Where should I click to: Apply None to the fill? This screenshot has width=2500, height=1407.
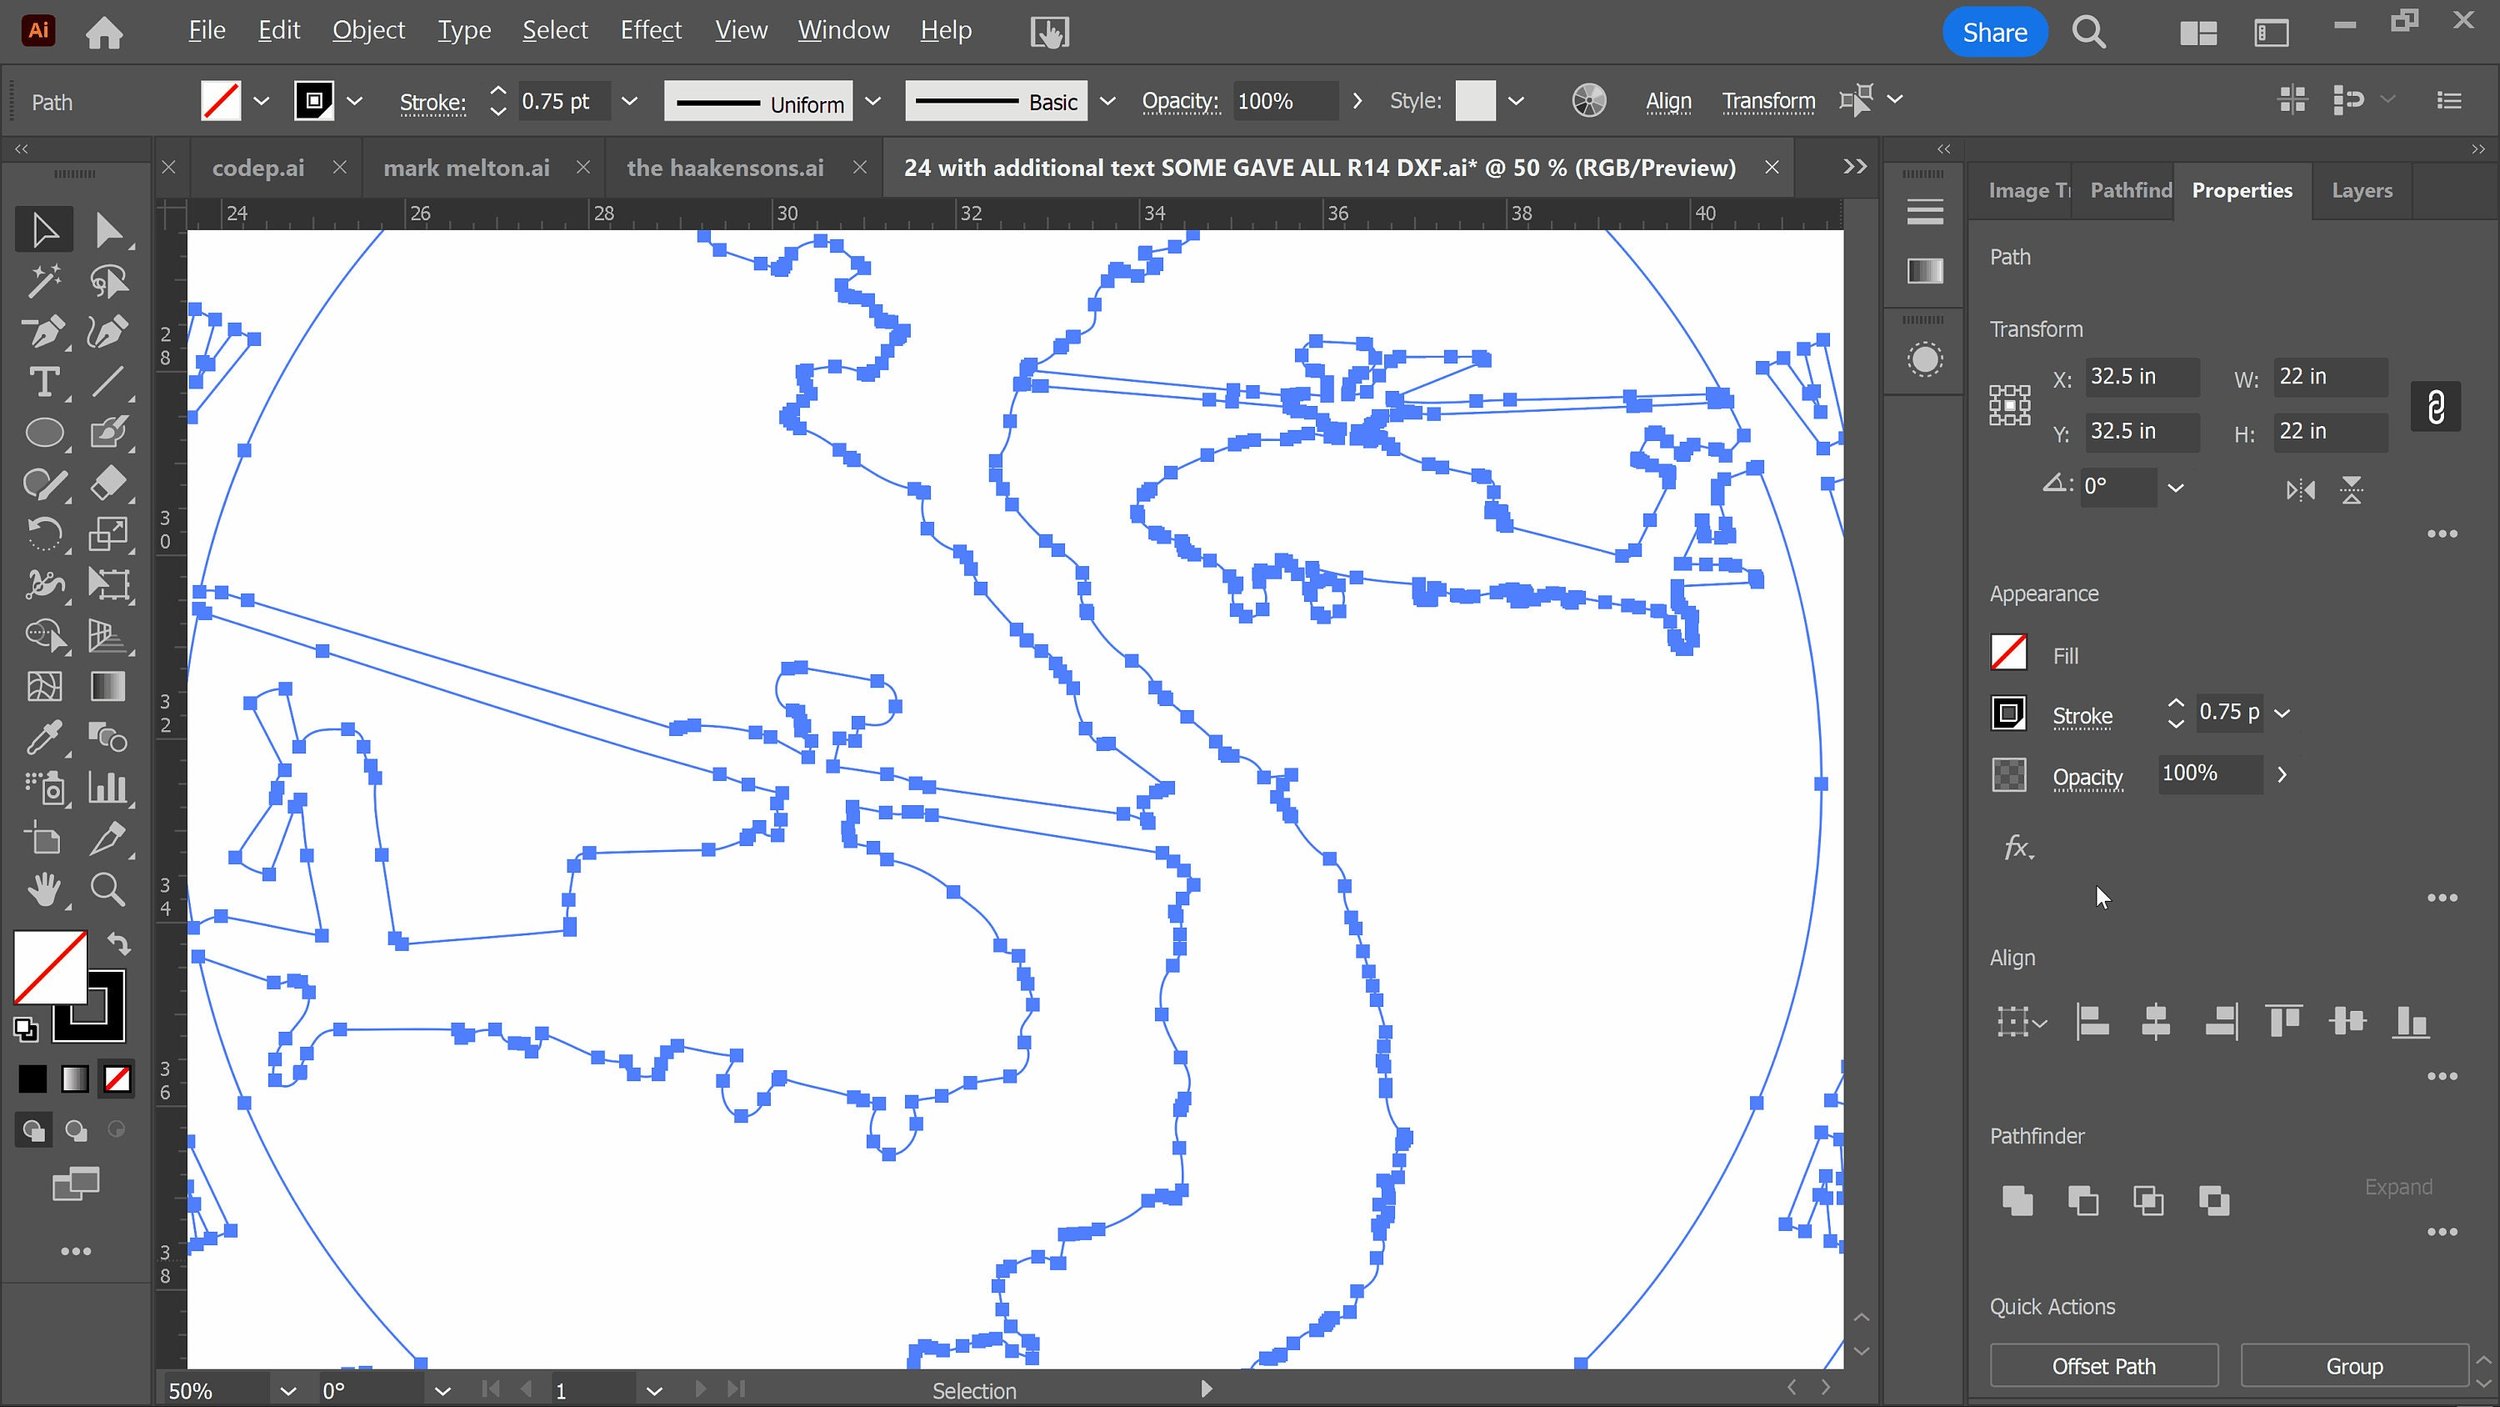click(117, 1079)
